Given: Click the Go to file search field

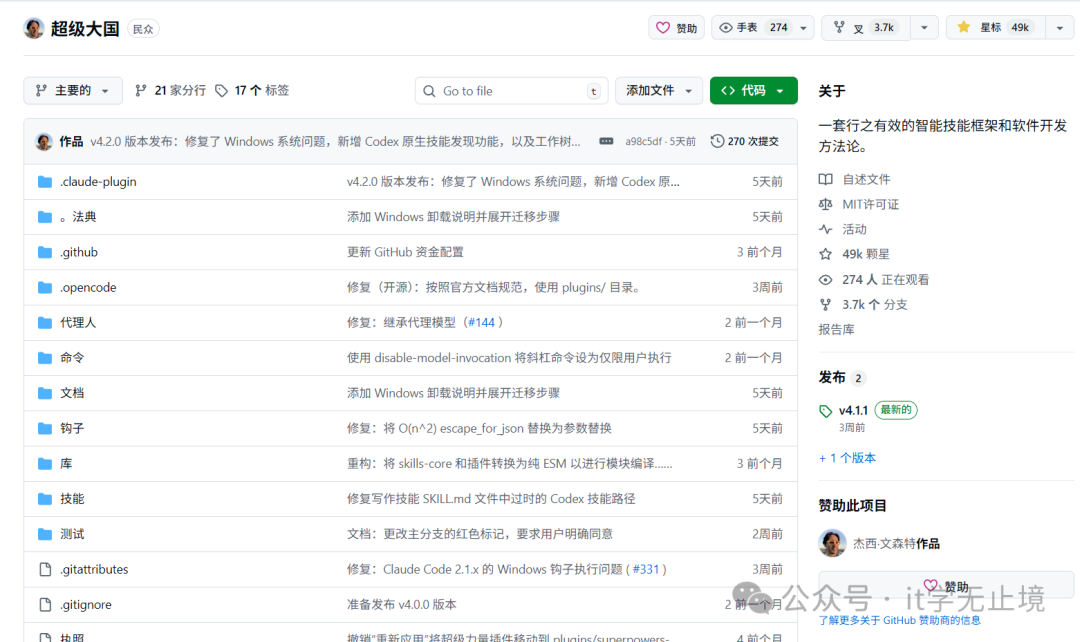Looking at the screenshot, I should tap(511, 90).
